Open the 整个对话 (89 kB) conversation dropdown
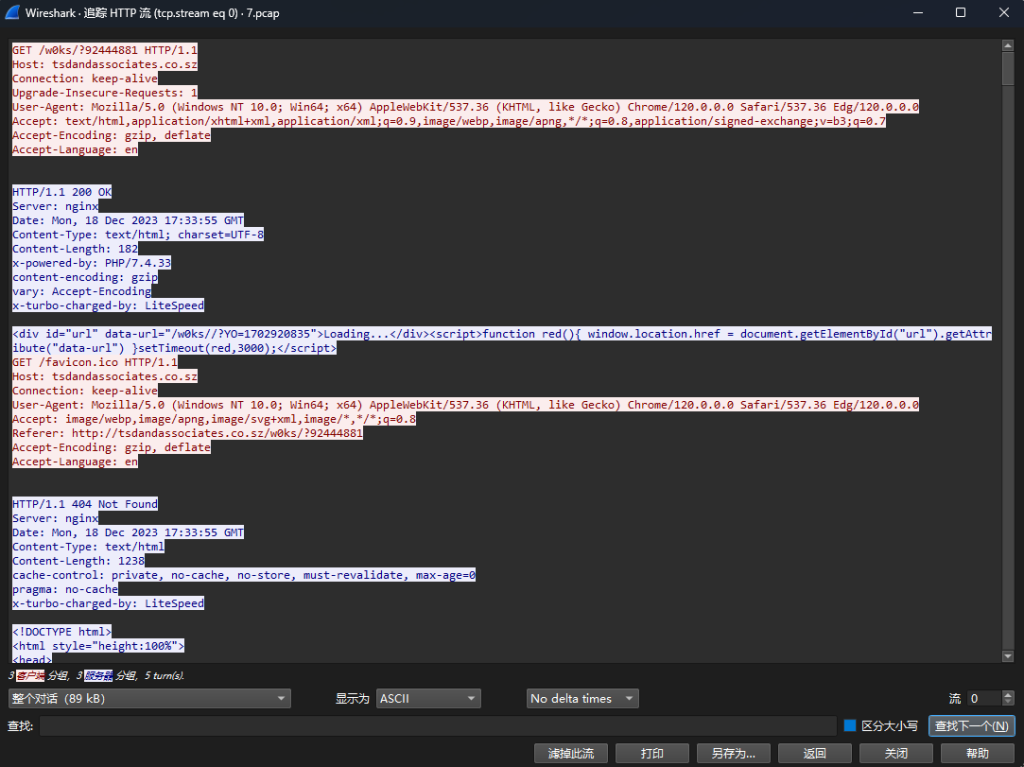 click(x=149, y=698)
